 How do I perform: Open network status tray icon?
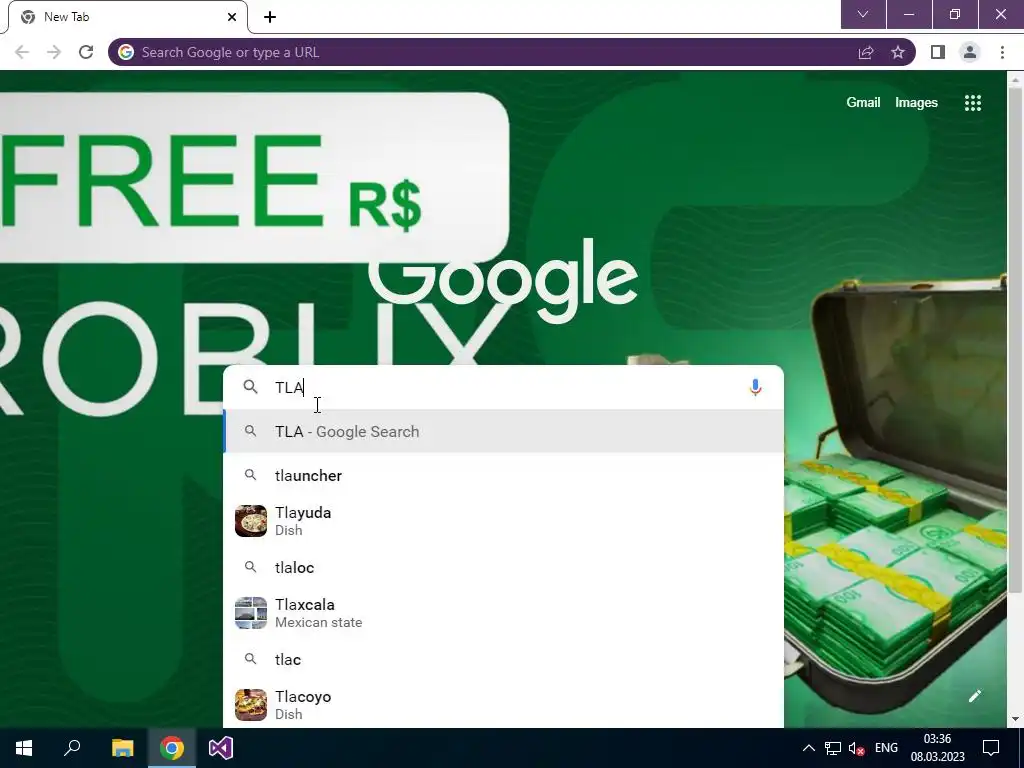pos(833,748)
